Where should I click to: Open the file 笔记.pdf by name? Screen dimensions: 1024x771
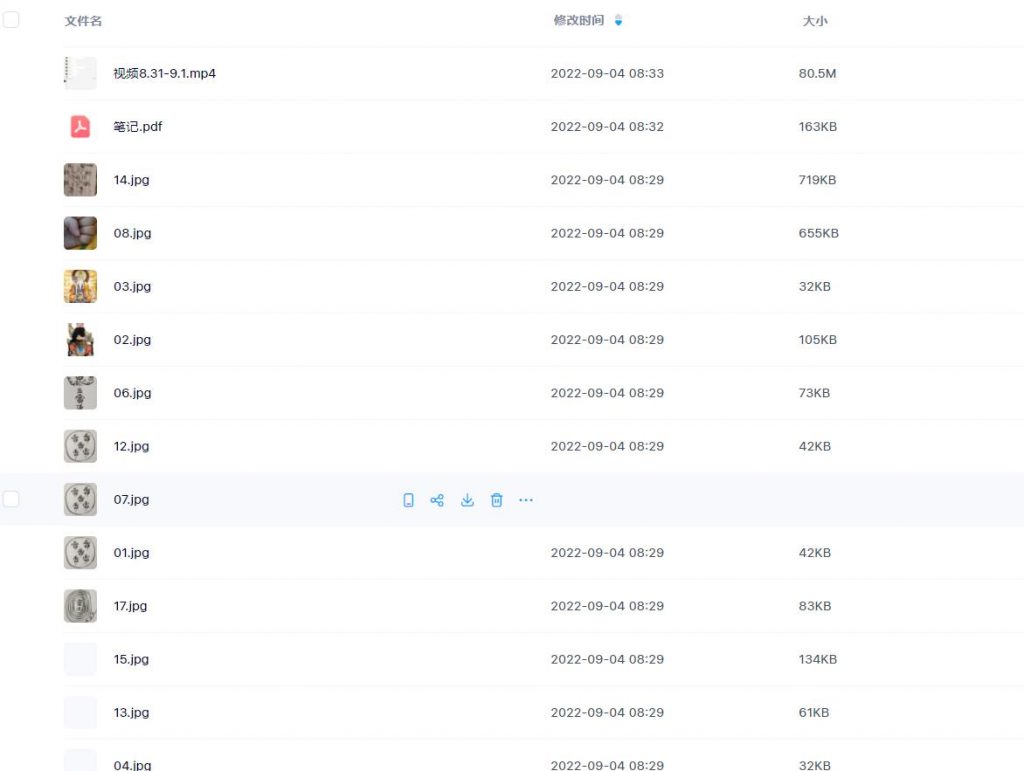138,127
